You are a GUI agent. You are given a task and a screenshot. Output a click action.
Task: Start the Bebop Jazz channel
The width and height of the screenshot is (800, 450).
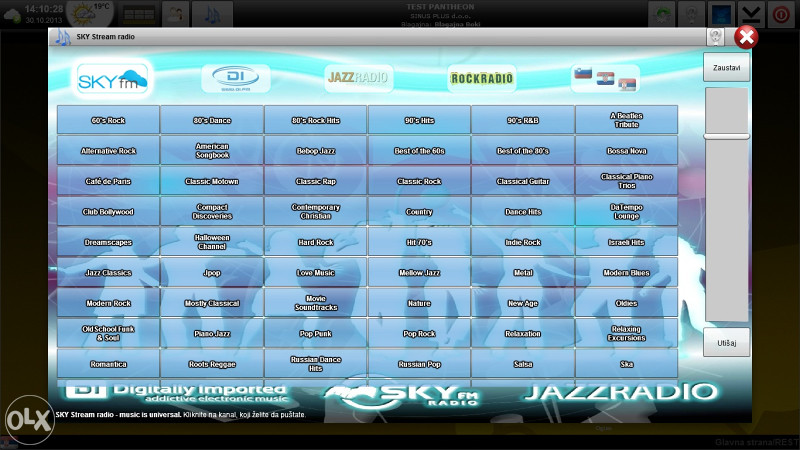point(315,151)
